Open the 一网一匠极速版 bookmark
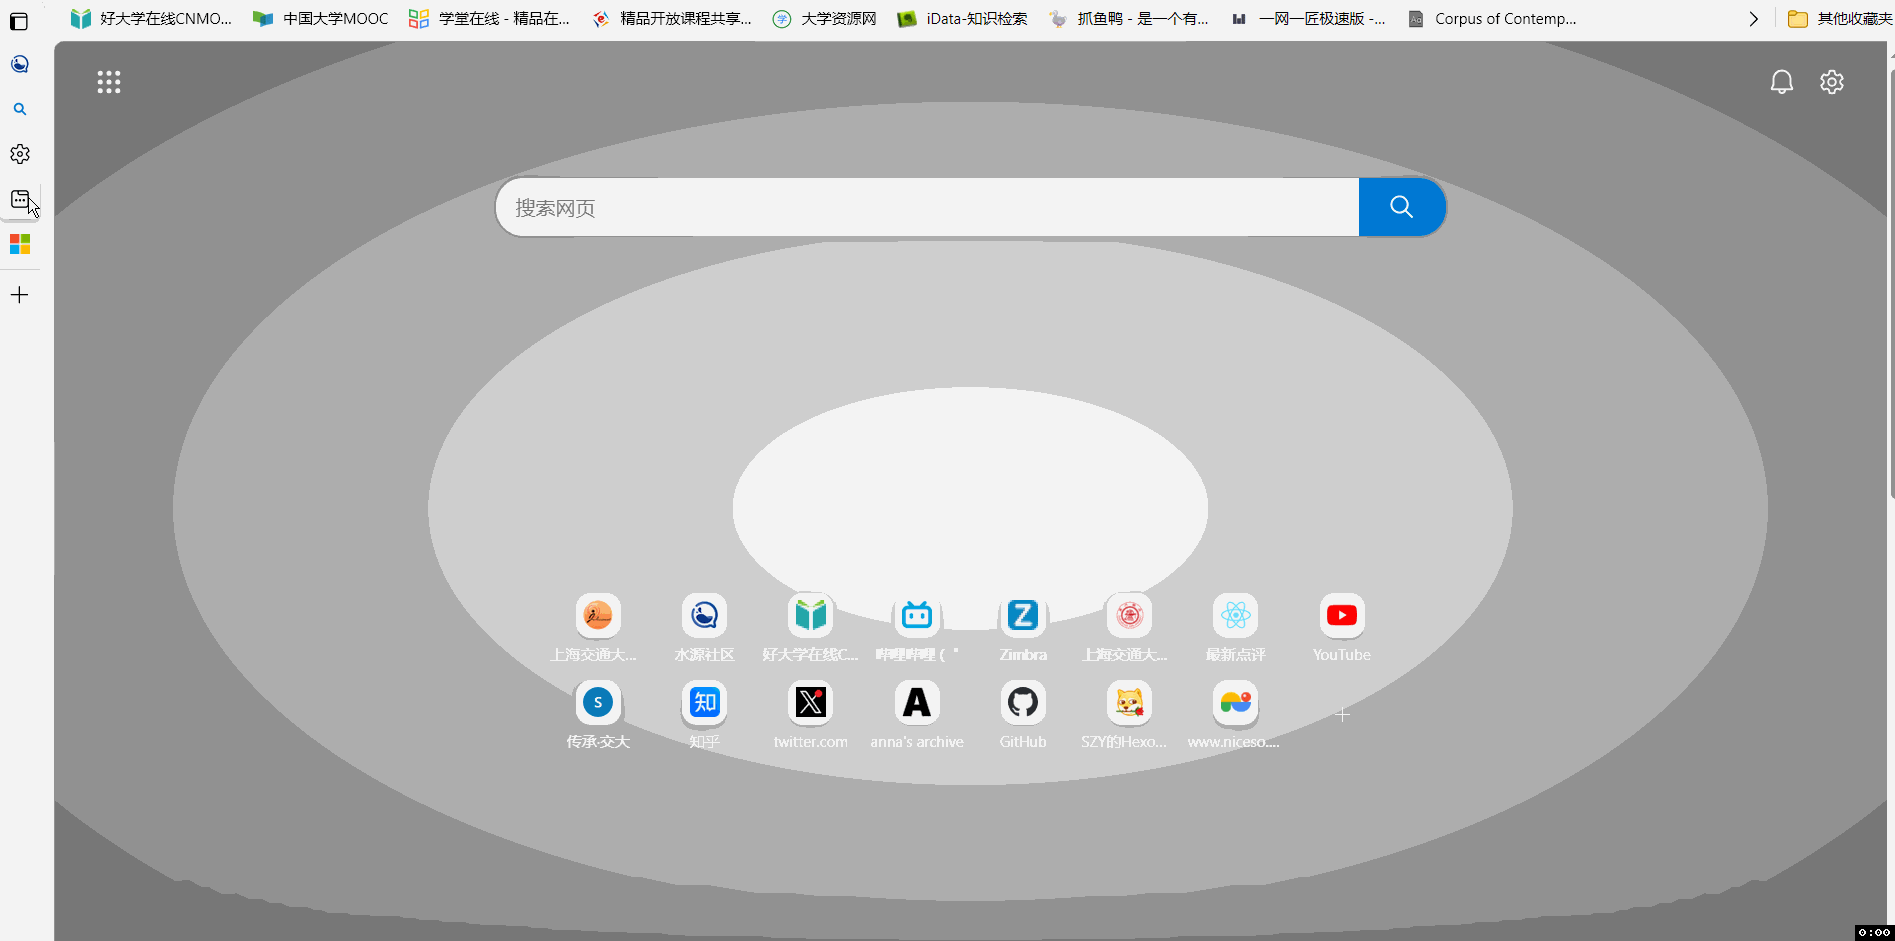This screenshot has height=941, width=1895. point(1309,18)
